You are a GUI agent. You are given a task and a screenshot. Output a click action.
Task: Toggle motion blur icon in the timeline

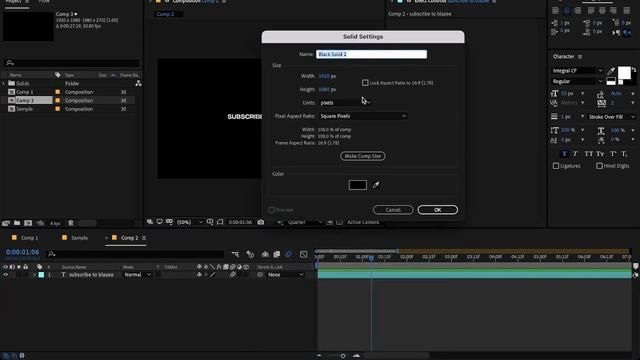[289, 254]
